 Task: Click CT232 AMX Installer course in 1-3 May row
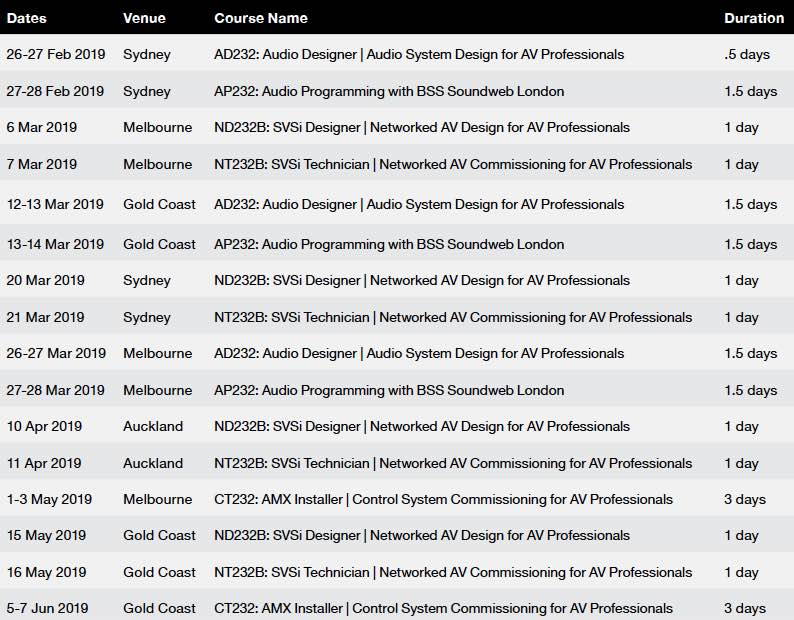click(x=443, y=499)
